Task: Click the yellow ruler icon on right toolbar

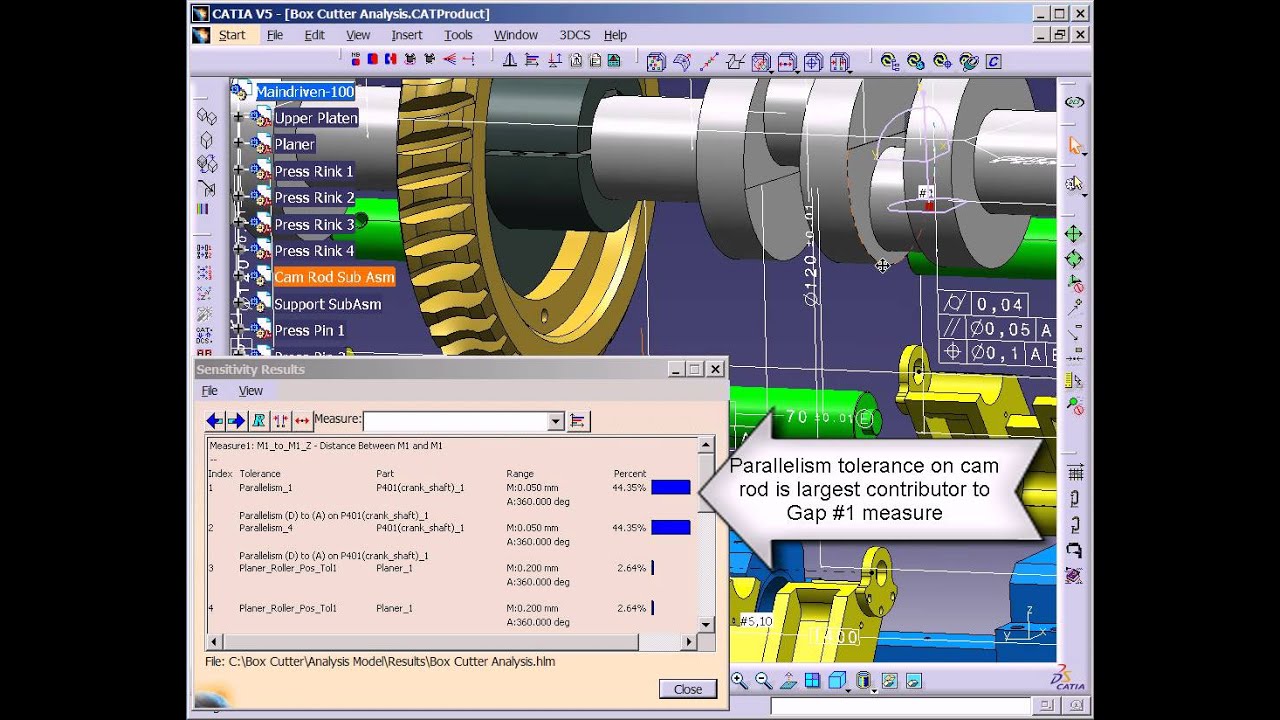Action: (x=1073, y=380)
